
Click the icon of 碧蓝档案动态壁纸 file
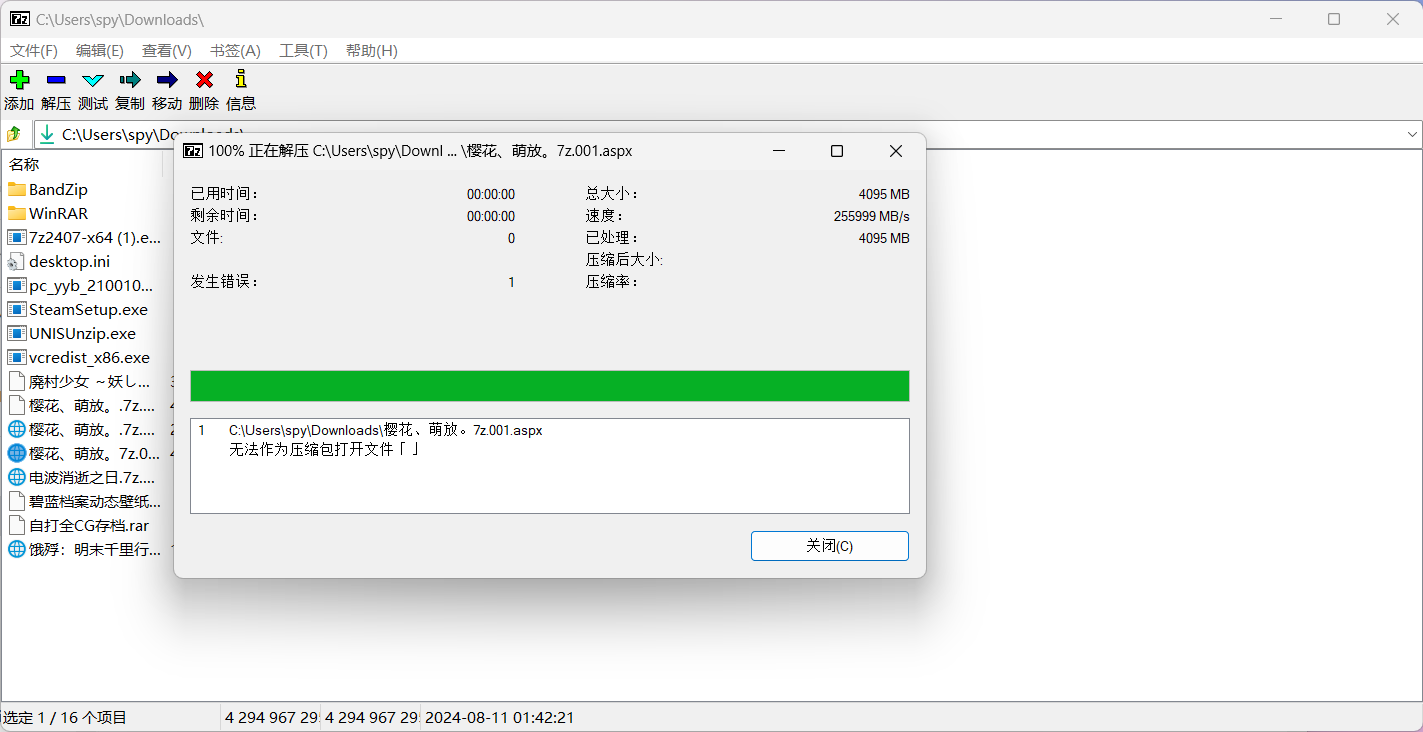[16, 501]
